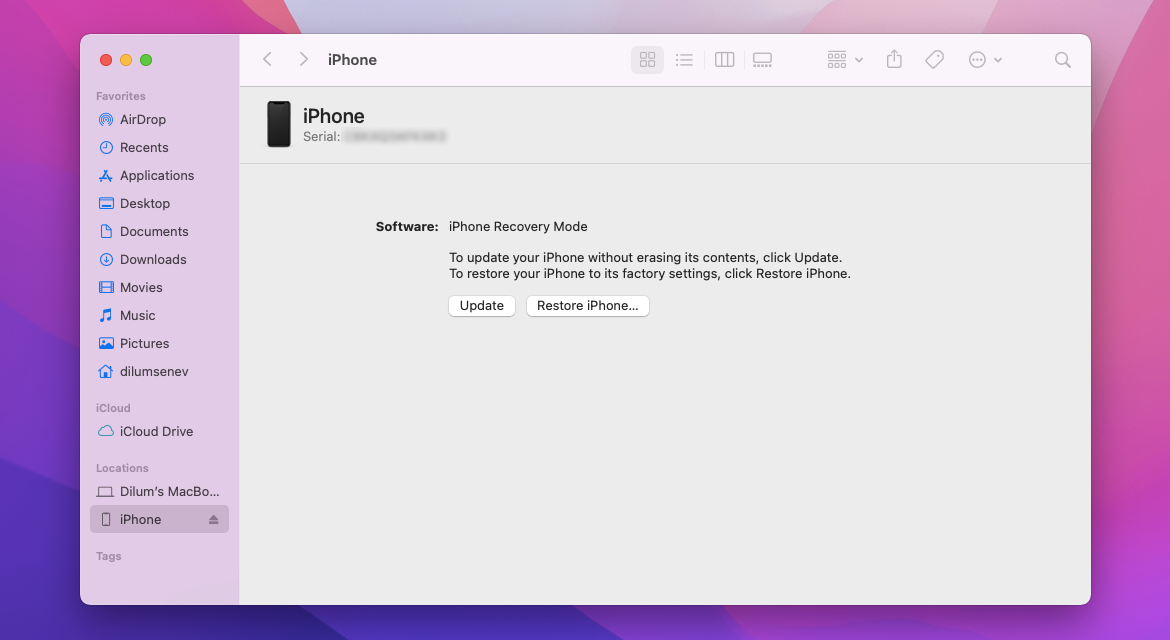The width and height of the screenshot is (1170, 640).
Task: Click the back navigation chevron
Action: click(x=267, y=59)
